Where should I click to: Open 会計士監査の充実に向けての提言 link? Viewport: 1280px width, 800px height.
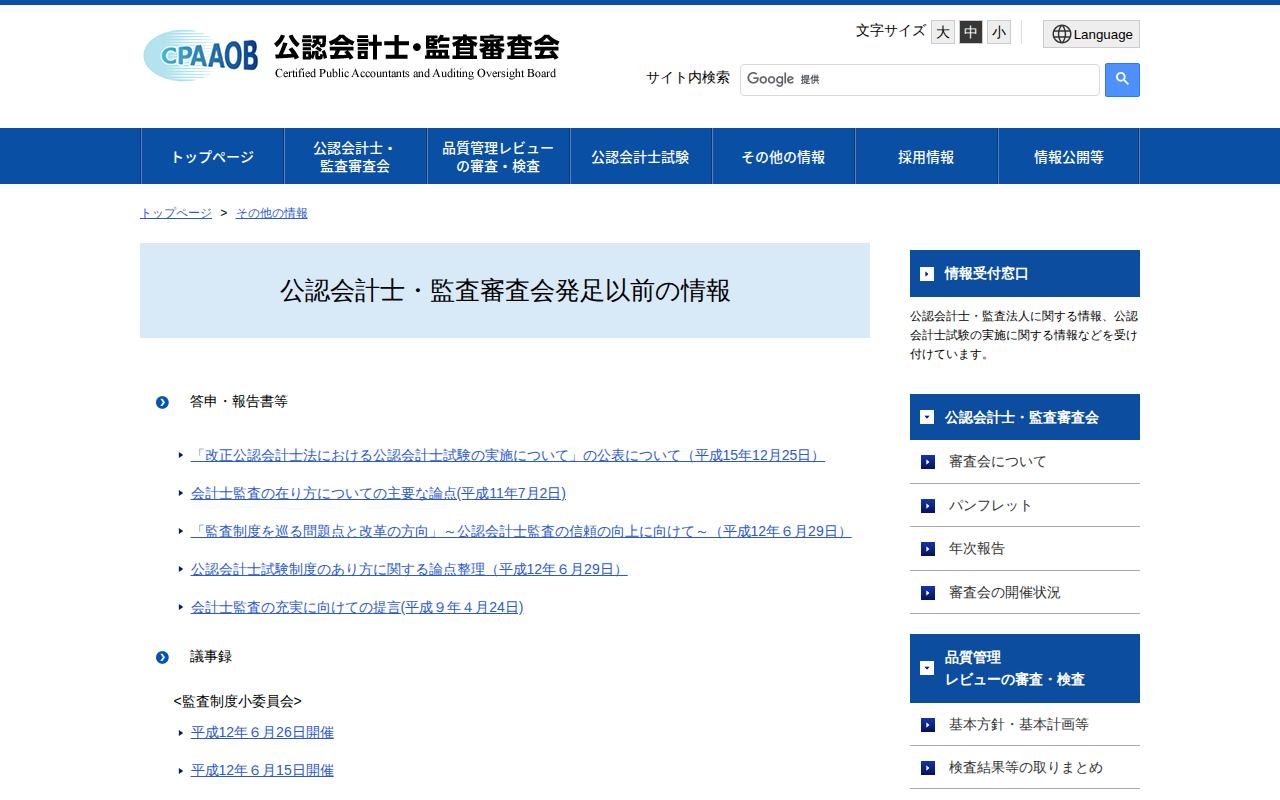pyautogui.click(x=357, y=607)
